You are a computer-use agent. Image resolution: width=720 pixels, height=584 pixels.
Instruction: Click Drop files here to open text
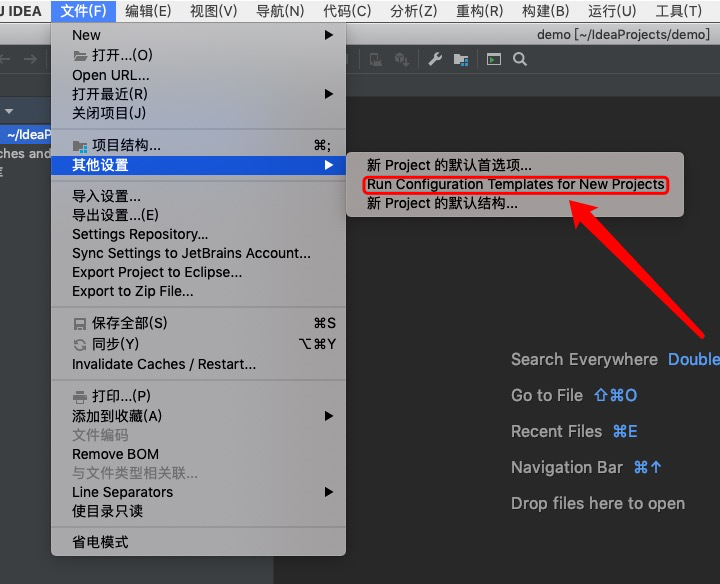[598, 504]
